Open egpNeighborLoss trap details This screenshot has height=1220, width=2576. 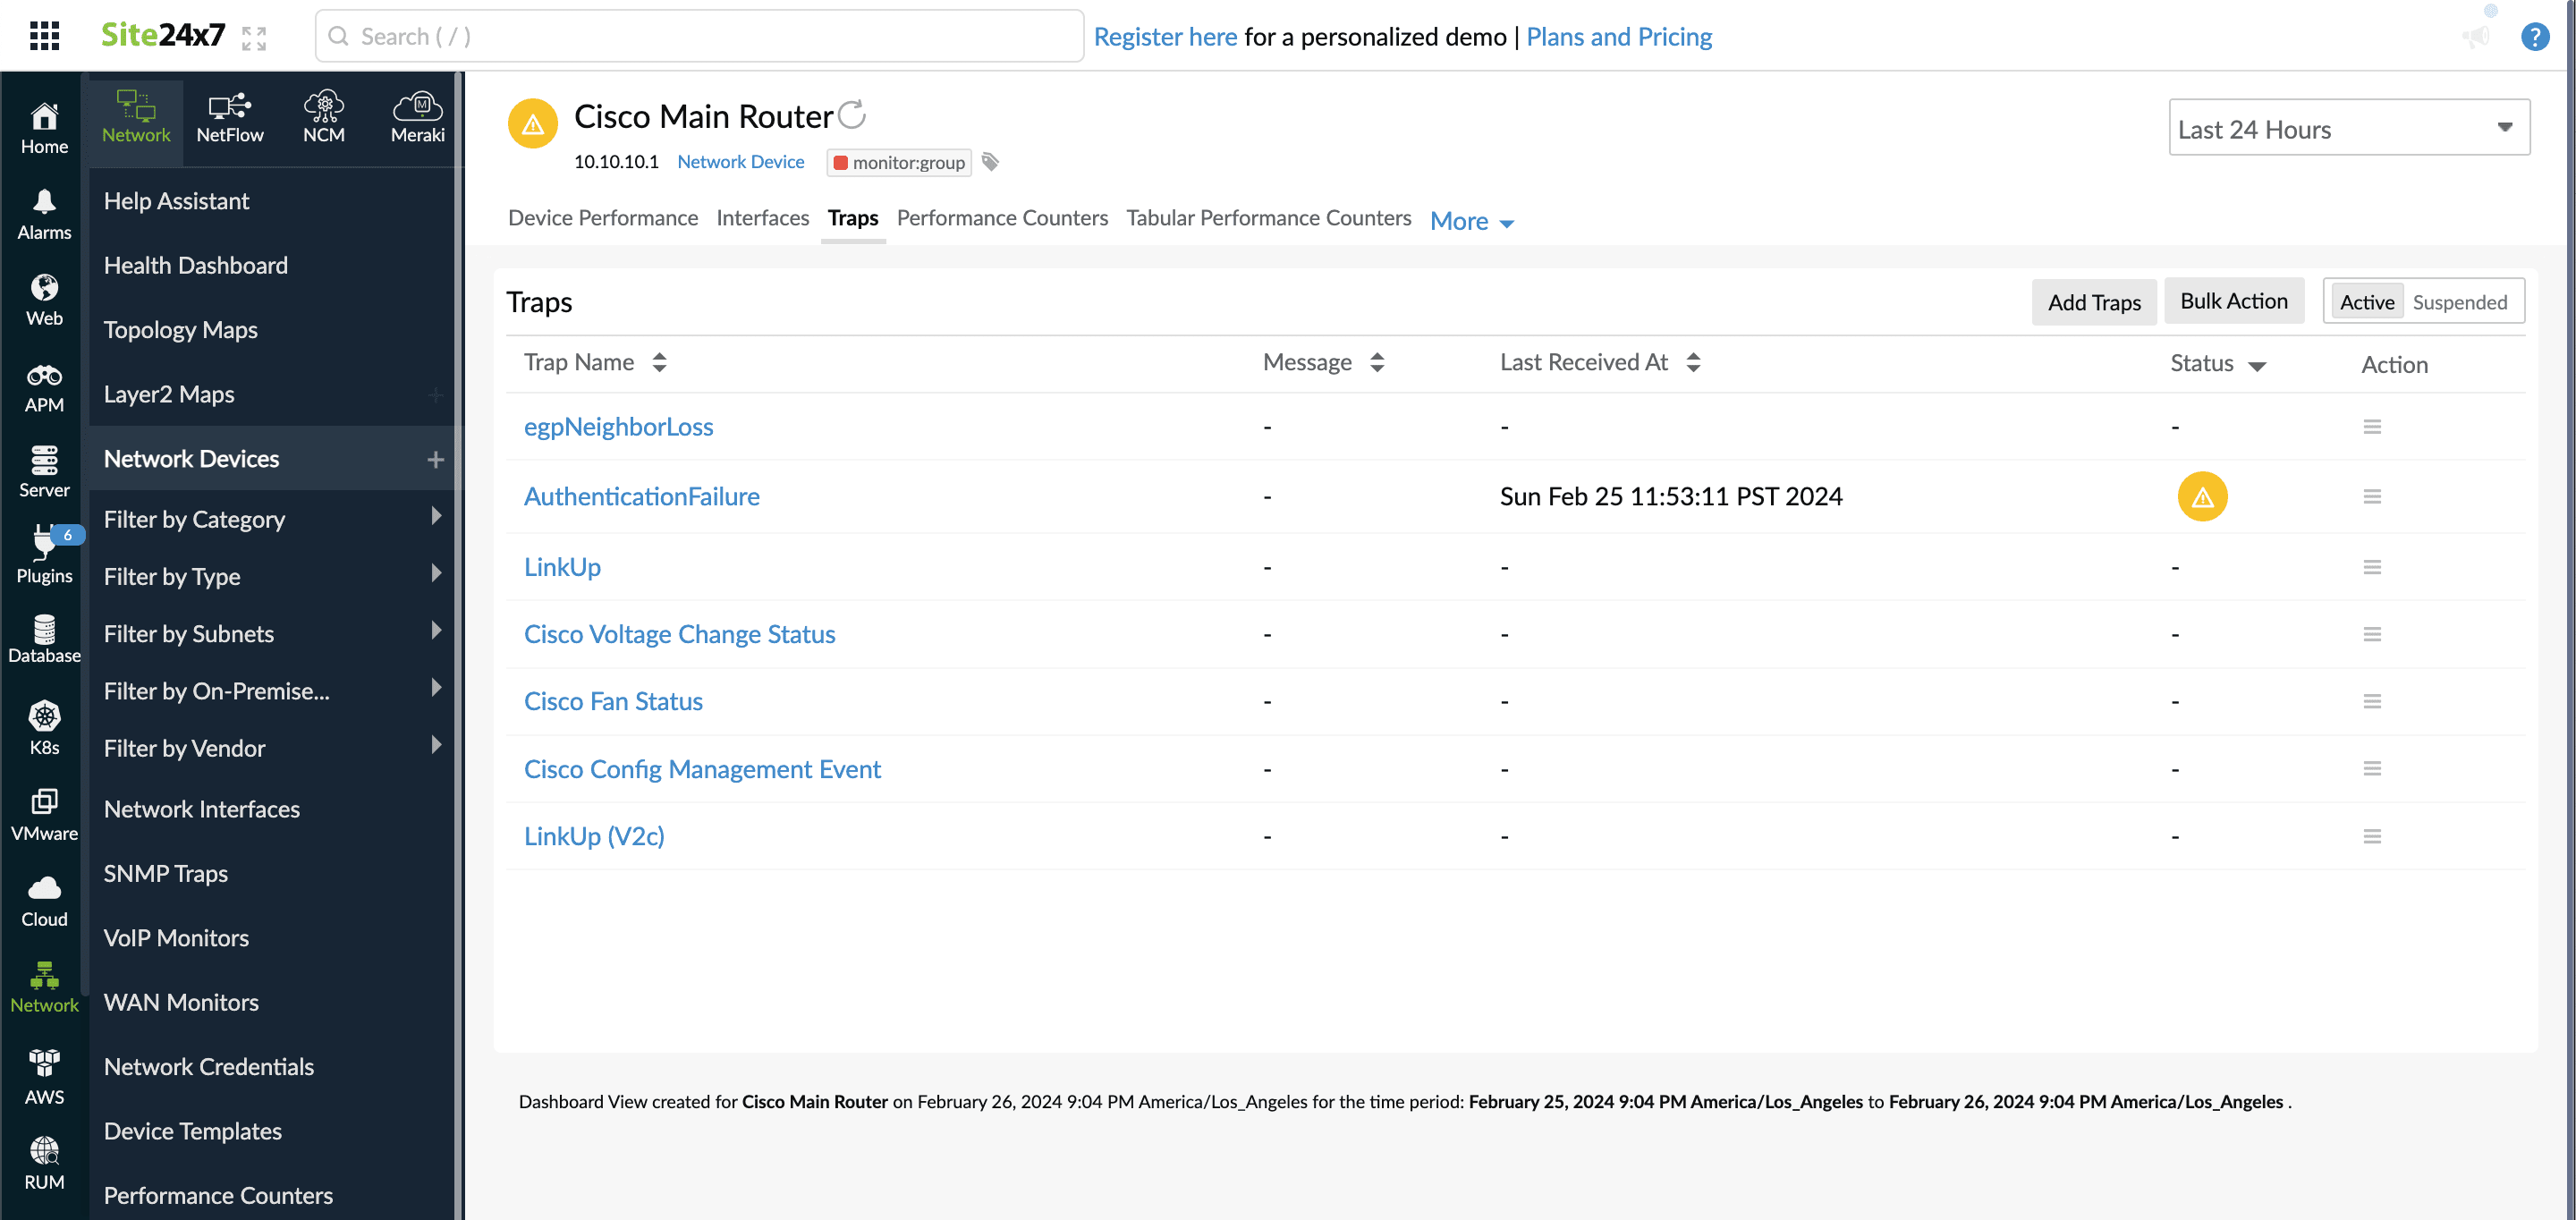tap(619, 425)
